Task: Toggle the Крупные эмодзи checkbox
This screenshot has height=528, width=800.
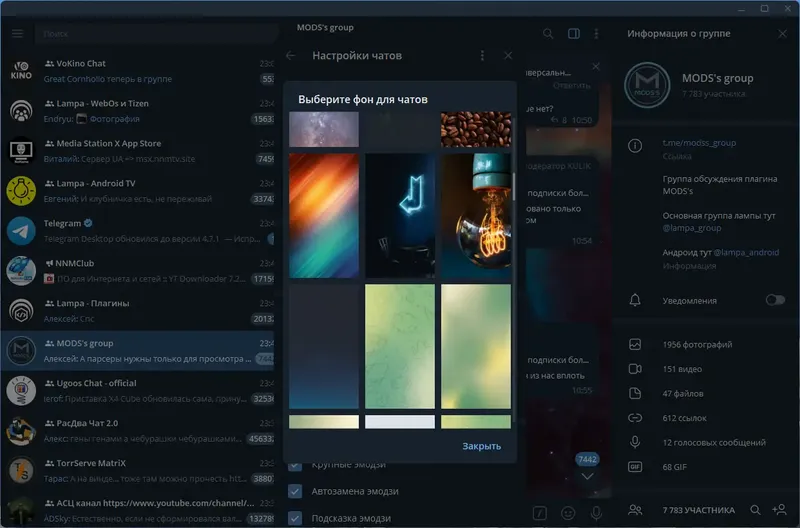Action: (x=295, y=466)
